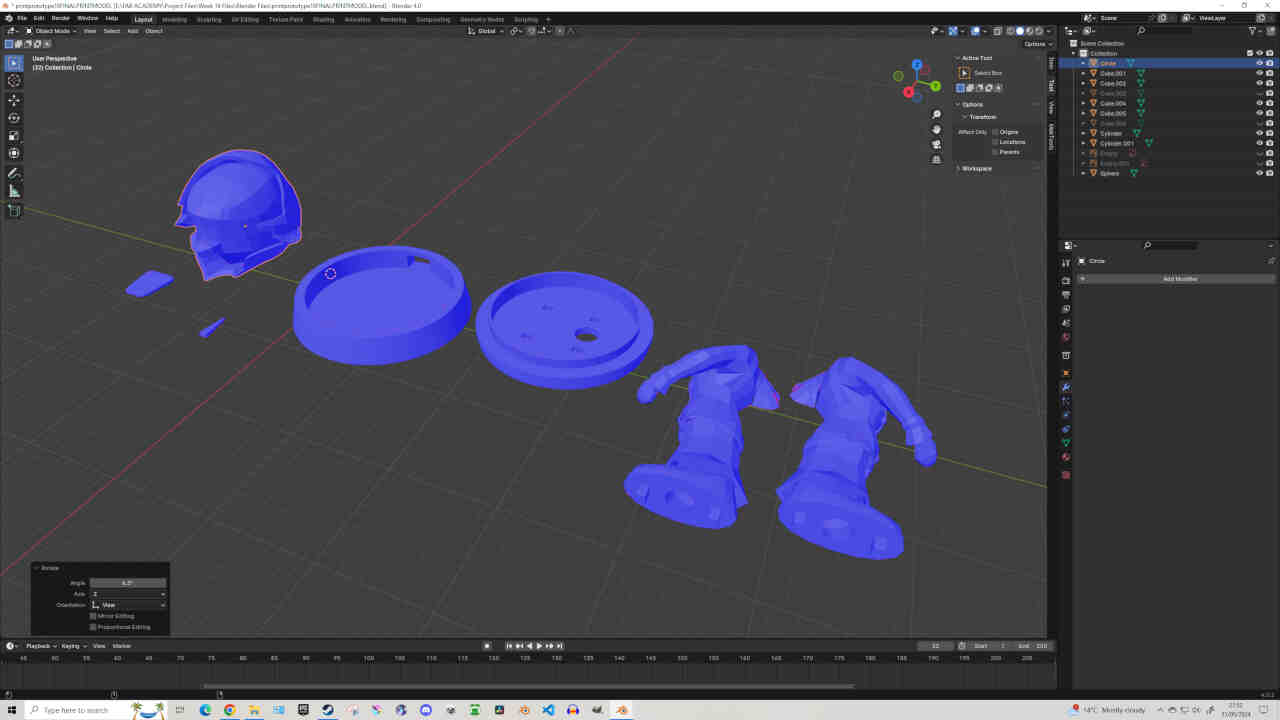Play the animation in the timeline
This screenshot has height=720, width=1280.
[539, 646]
